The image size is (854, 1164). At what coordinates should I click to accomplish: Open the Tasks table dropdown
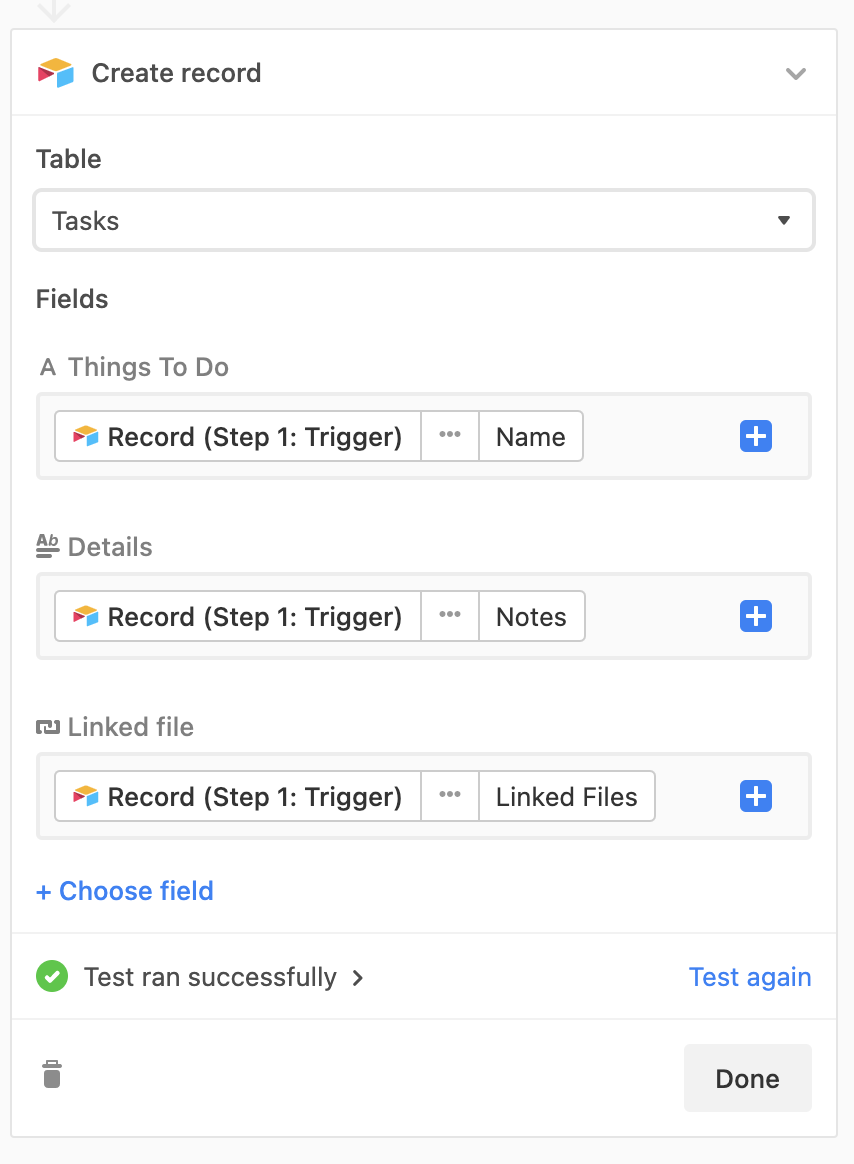point(424,220)
